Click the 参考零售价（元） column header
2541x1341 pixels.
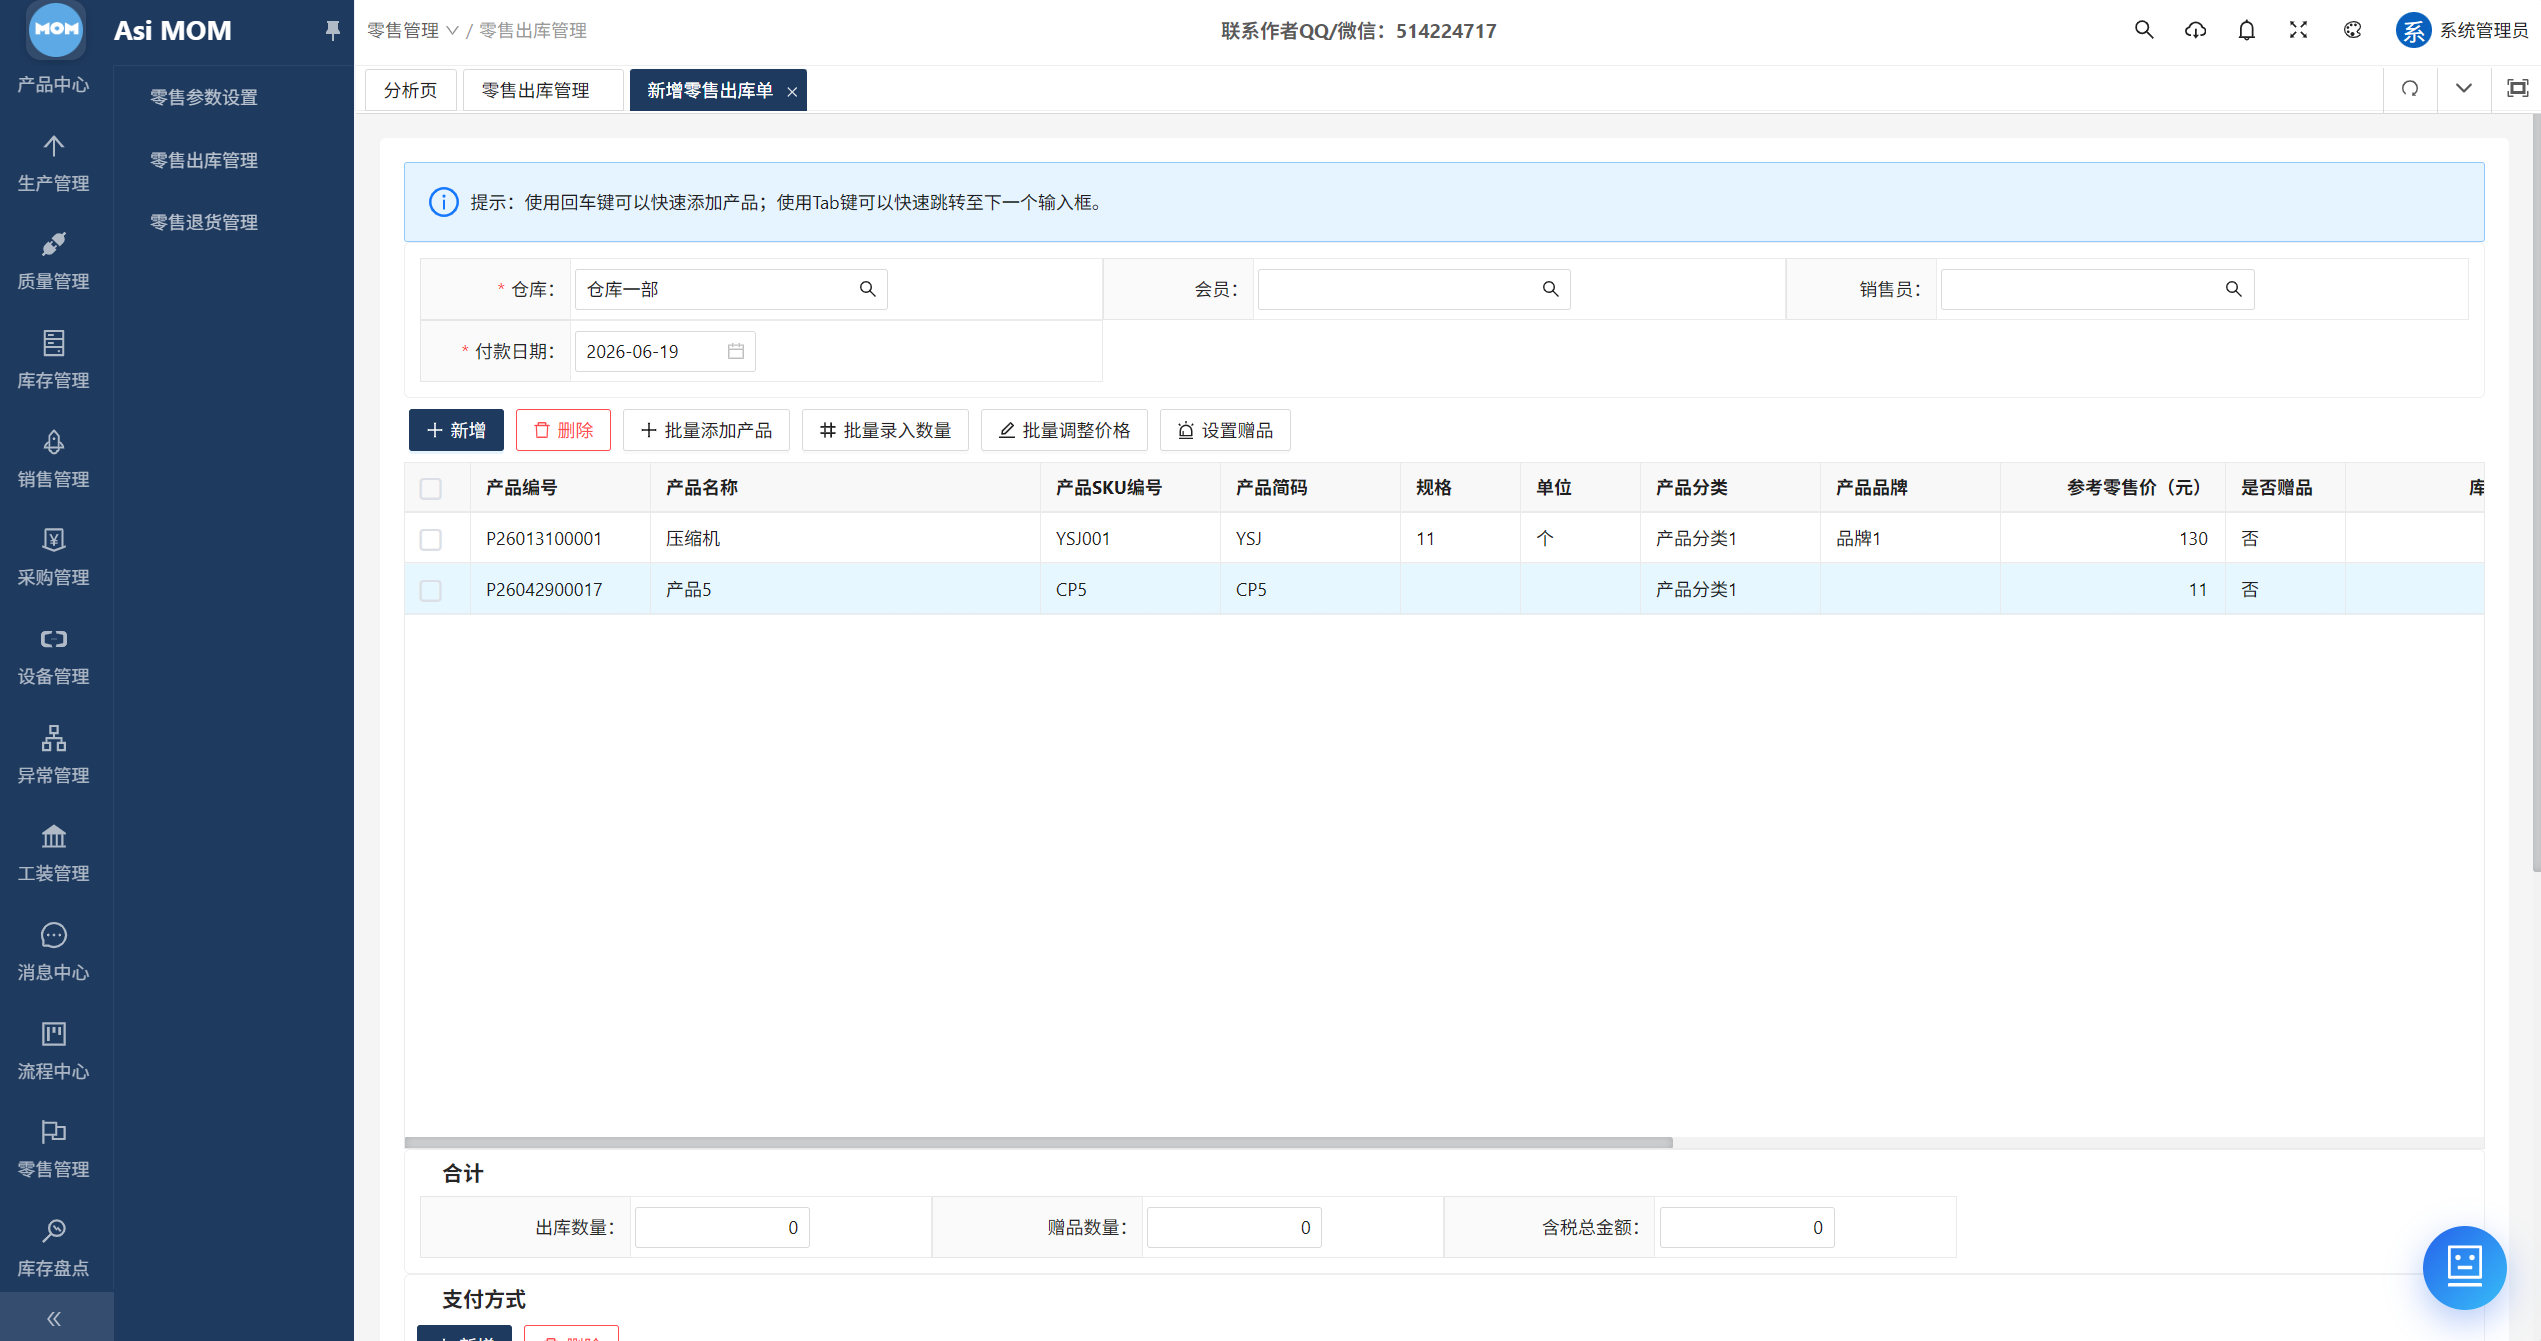(x=2112, y=488)
